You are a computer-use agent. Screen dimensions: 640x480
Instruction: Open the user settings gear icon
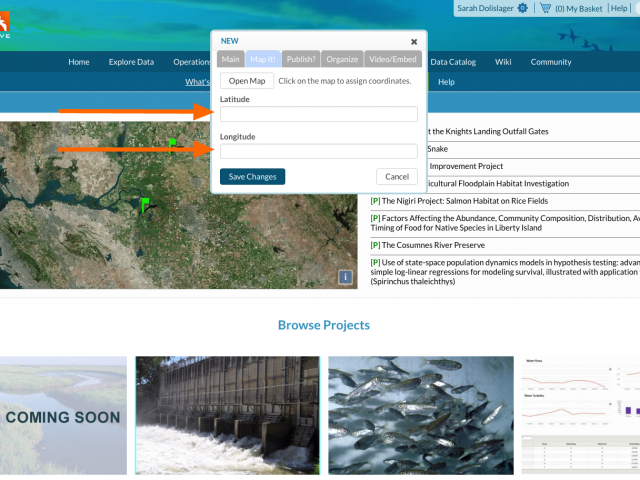tap(522, 8)
